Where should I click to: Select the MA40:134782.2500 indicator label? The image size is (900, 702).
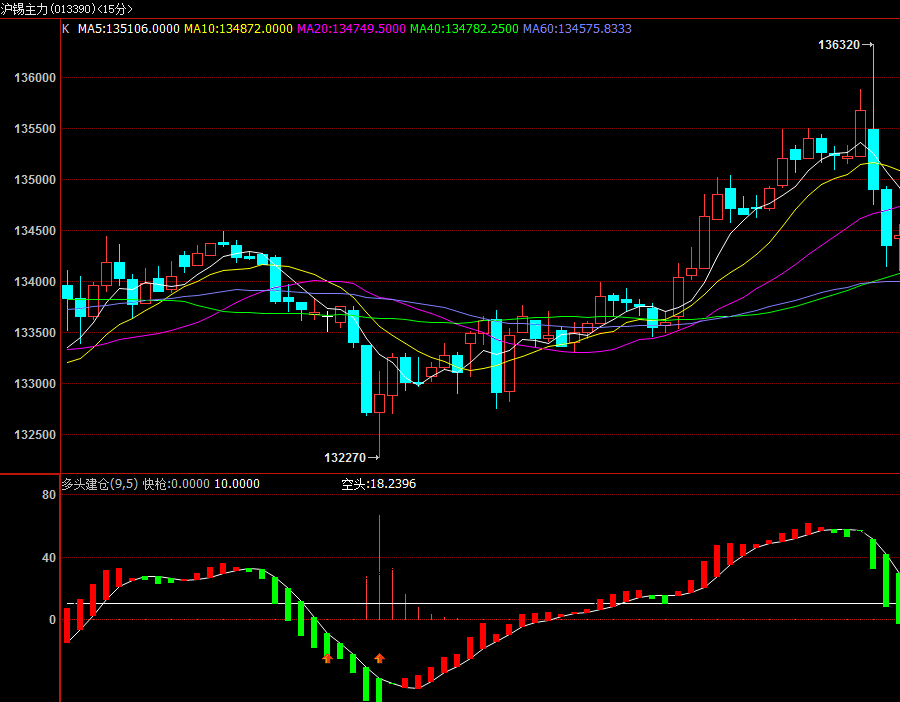(464, 29)
